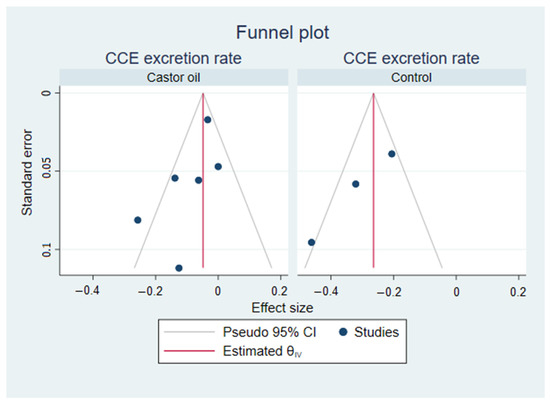Click the study dot at zero effect size
This screenshot has height=405, width=550.
click(218, 166)
